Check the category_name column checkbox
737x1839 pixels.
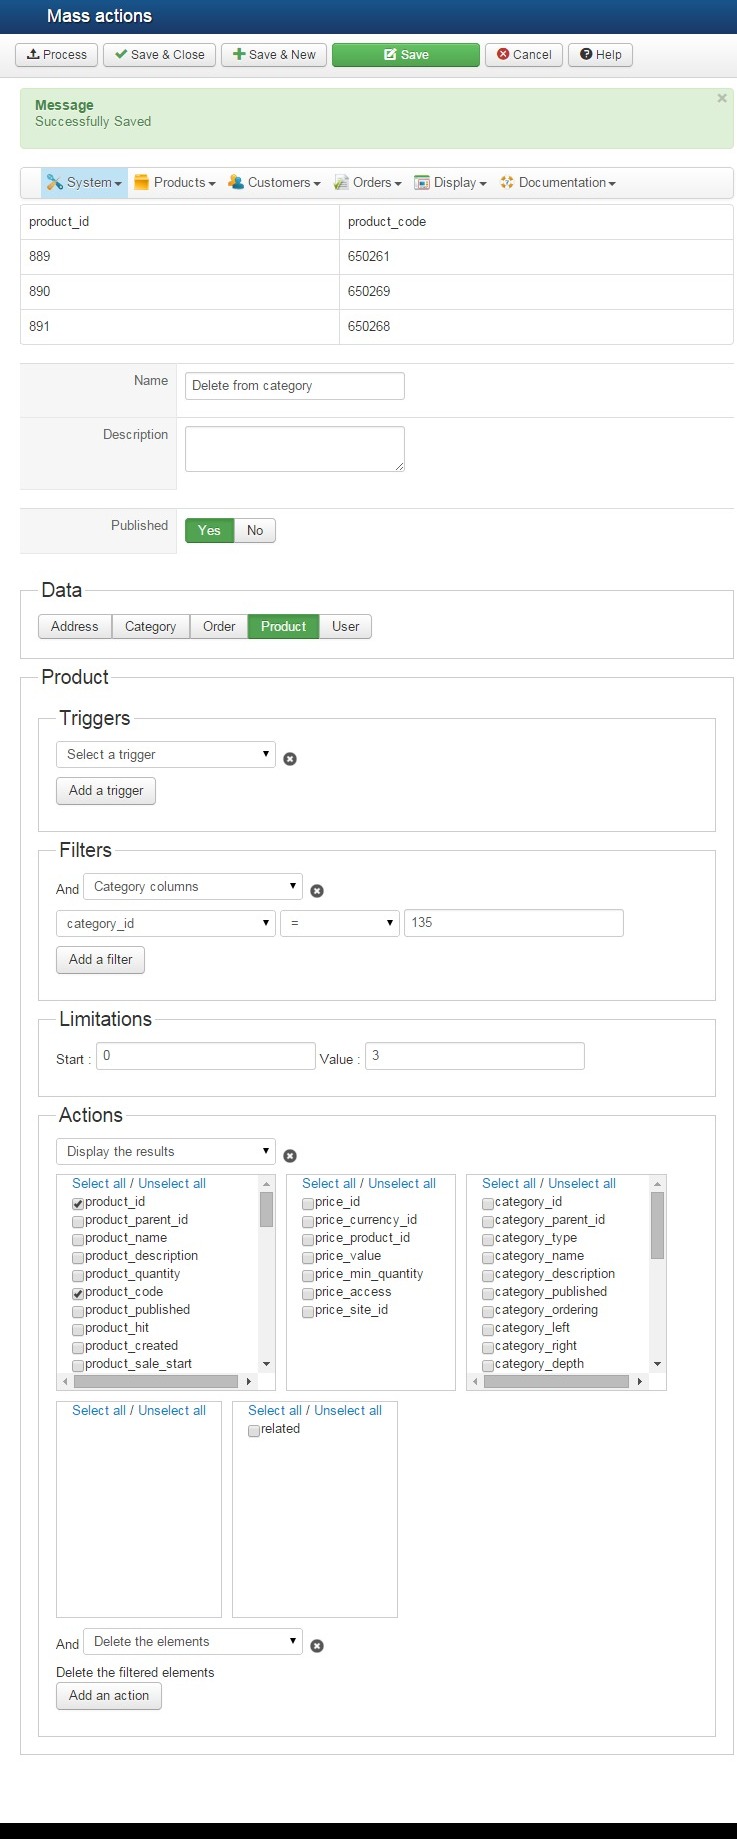488,1258
